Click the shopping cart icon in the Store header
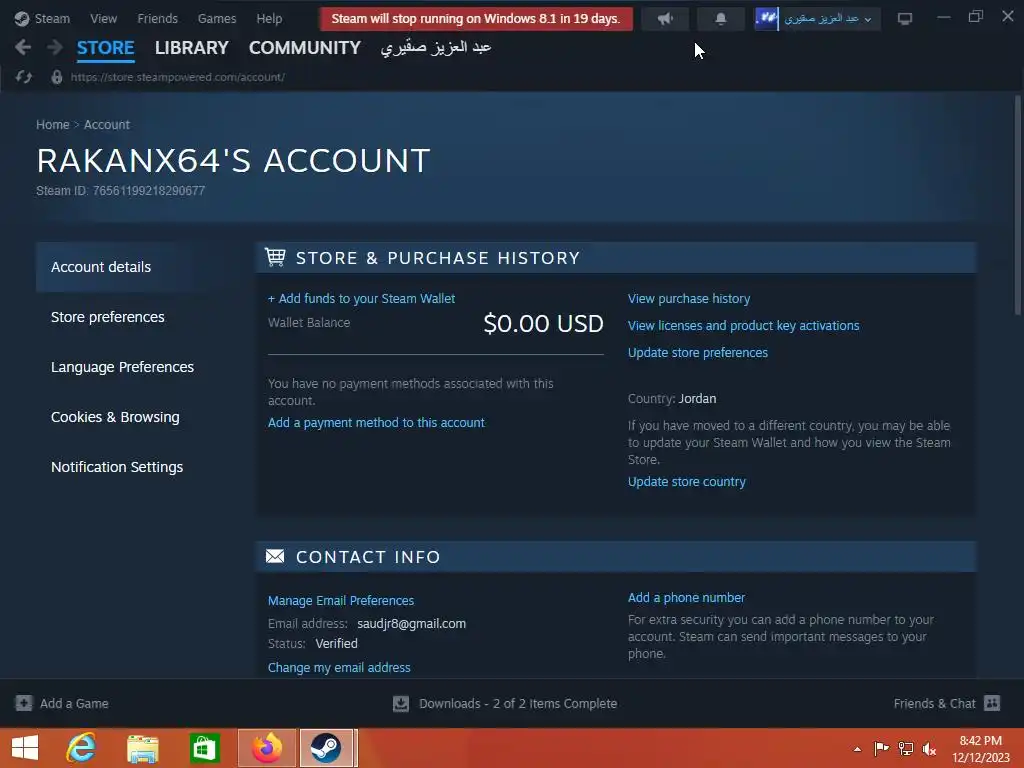The height and width of the screenshot is (768, 1024). [x=275, y=257]
